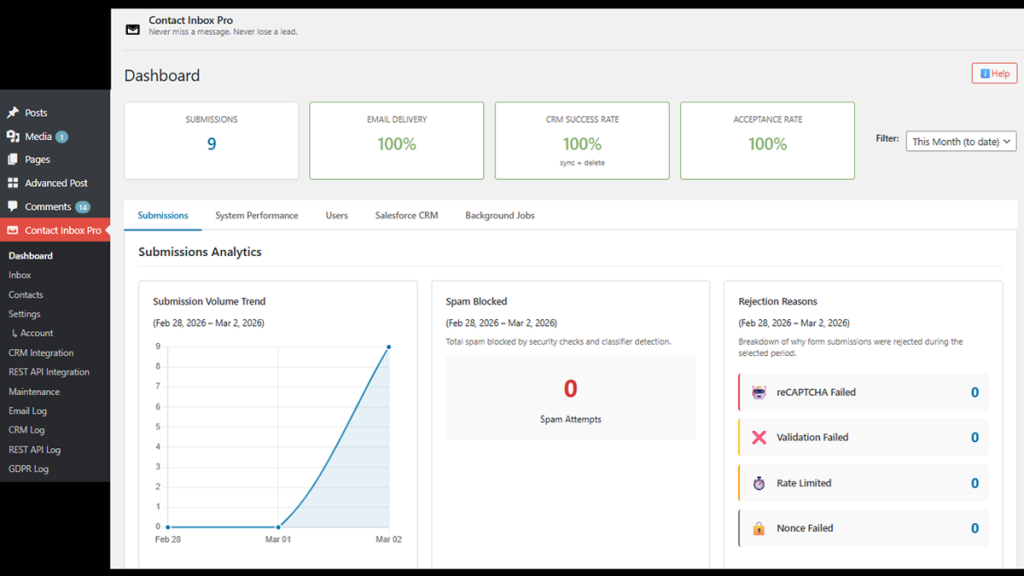The image size is (1024, 576).
Task: Click the Contact Inbox Pro envelope icon
Action: click(x=13, y=230)
